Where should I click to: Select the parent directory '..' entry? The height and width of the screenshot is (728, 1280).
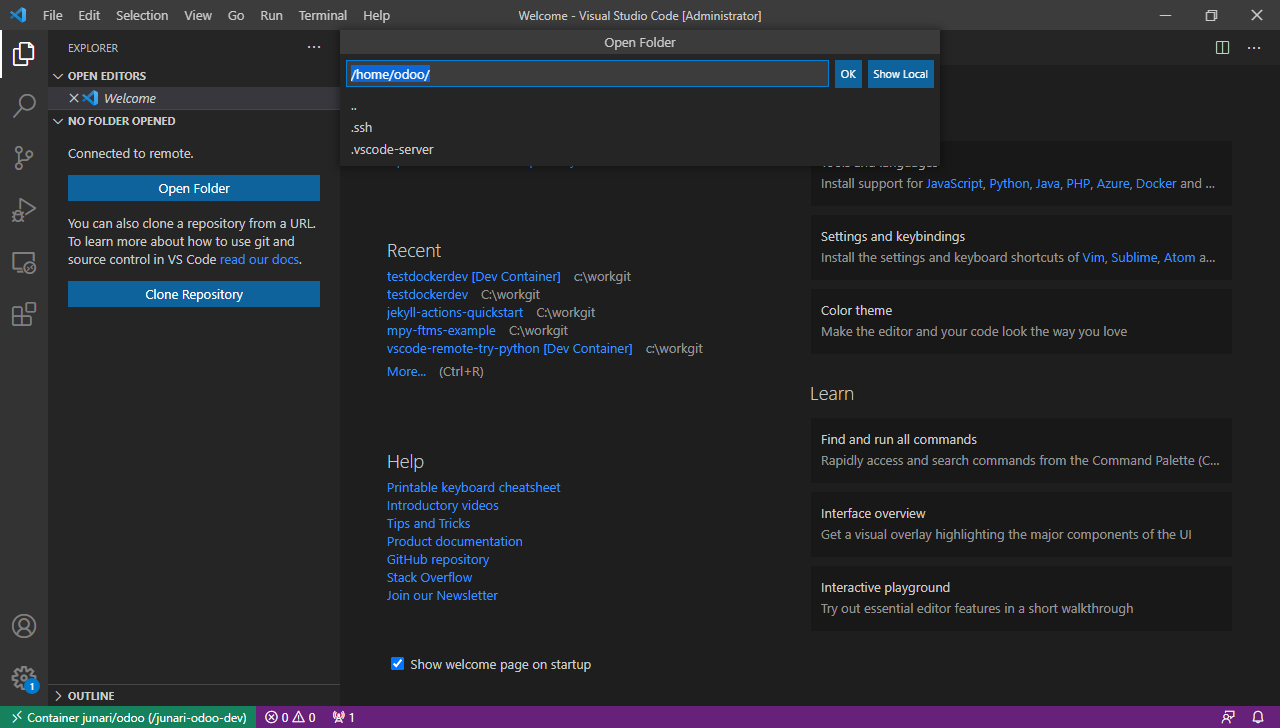pyautogui.click(x=640, y=106)
